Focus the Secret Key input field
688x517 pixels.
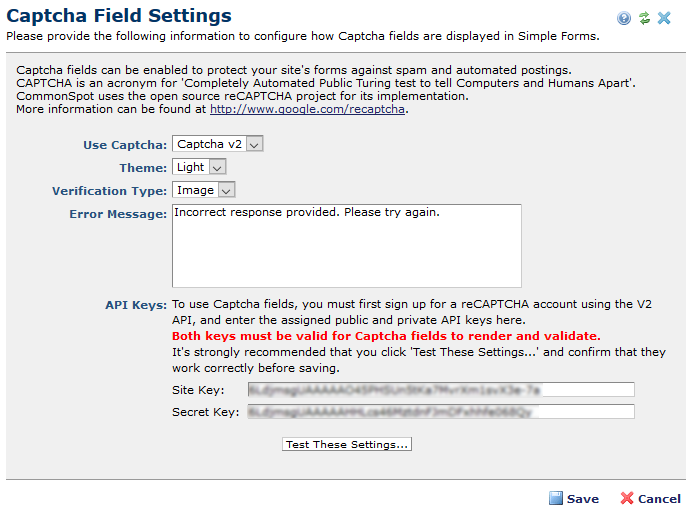pos(441,411)
